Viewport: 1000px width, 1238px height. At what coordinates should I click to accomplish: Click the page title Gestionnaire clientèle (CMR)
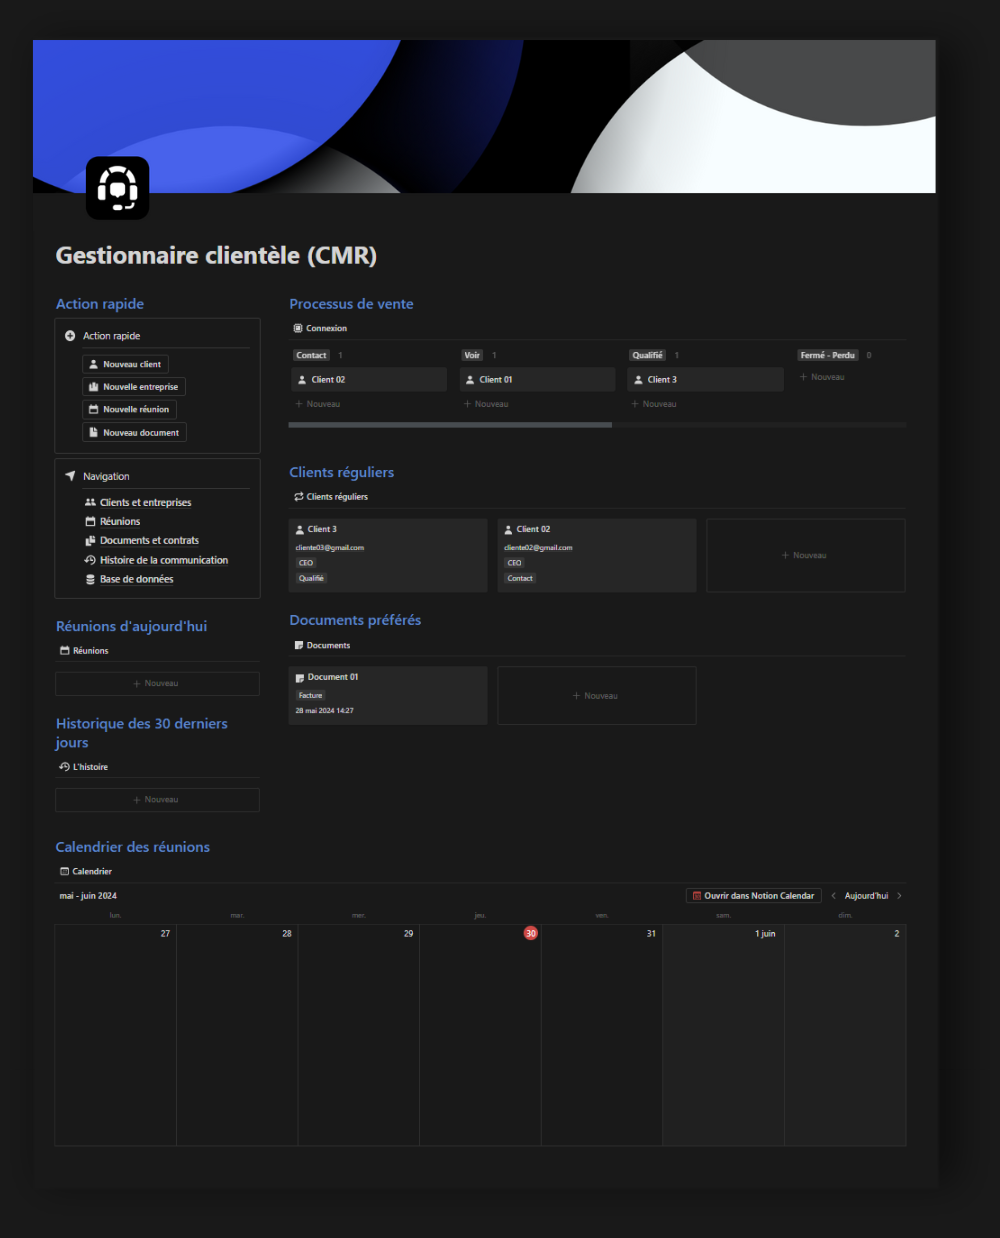click(x=216, y=256)
